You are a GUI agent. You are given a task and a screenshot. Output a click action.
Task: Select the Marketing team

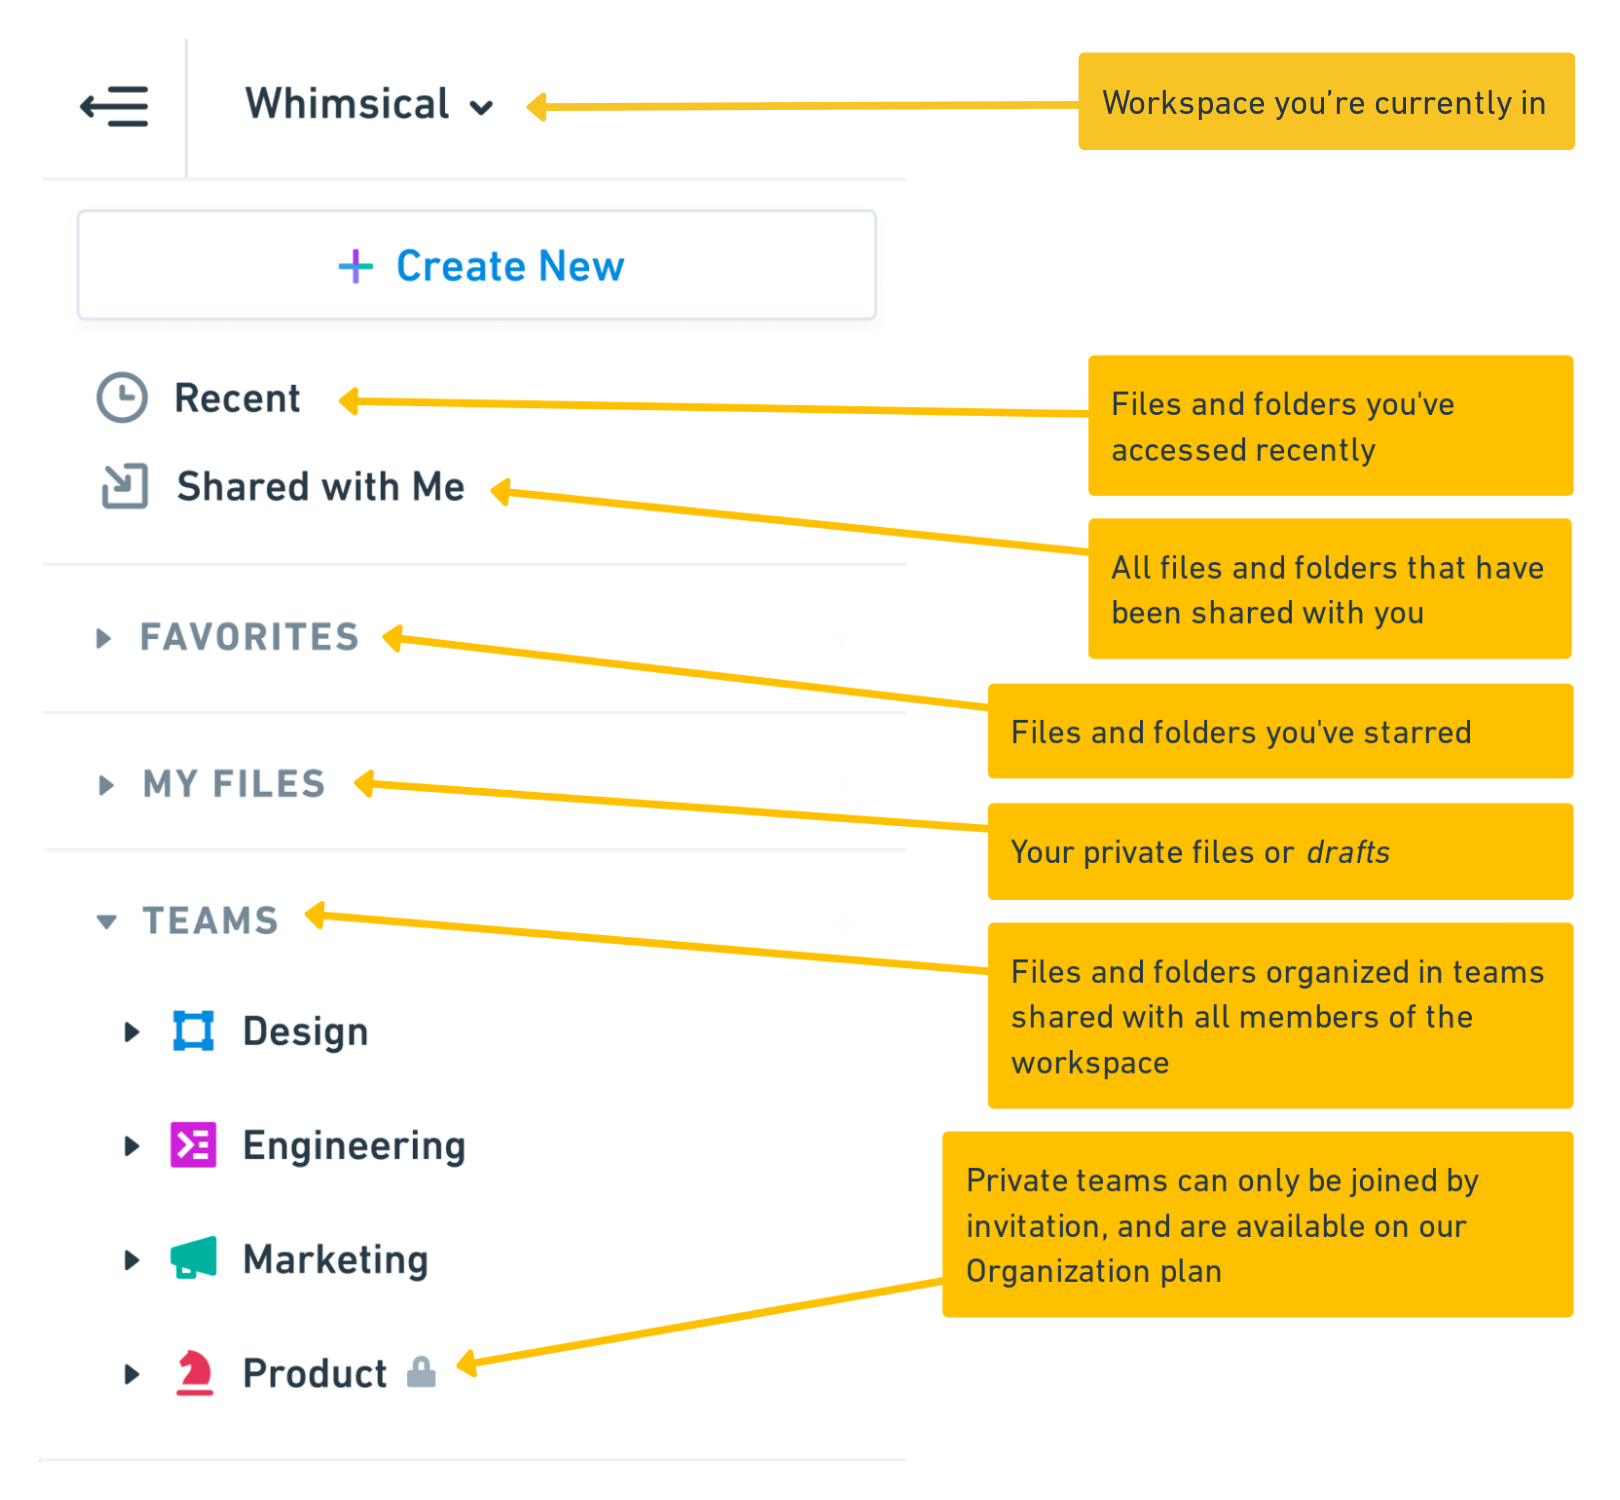[333, 1259]
